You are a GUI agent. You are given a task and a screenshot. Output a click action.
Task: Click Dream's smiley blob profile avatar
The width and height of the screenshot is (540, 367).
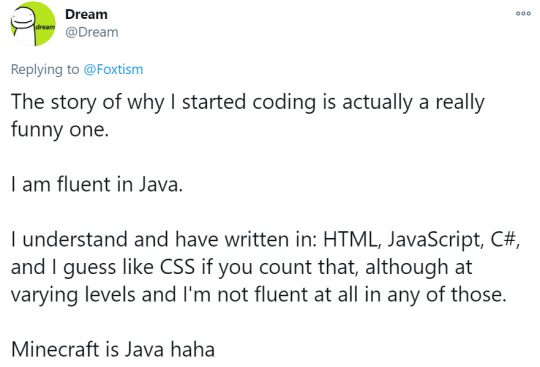tap(33, 23)
